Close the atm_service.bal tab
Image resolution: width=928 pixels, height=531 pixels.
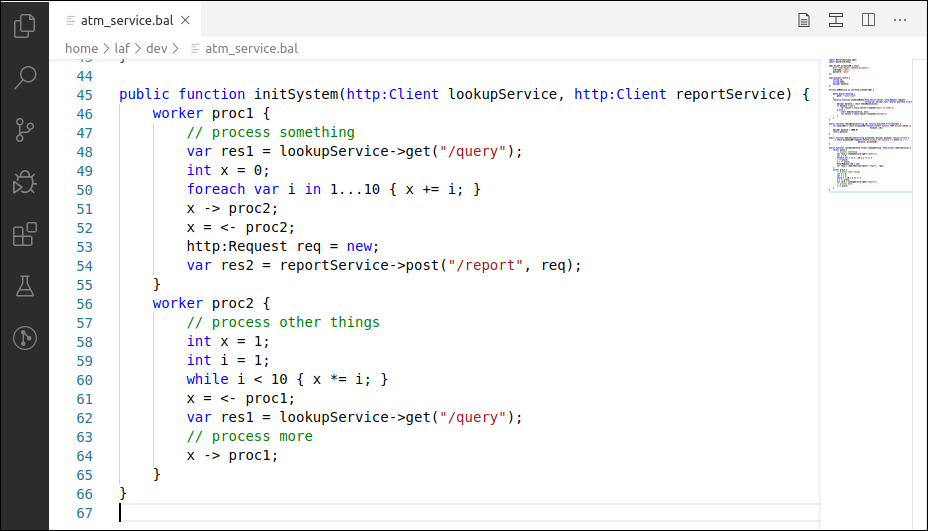click(185, 20)
